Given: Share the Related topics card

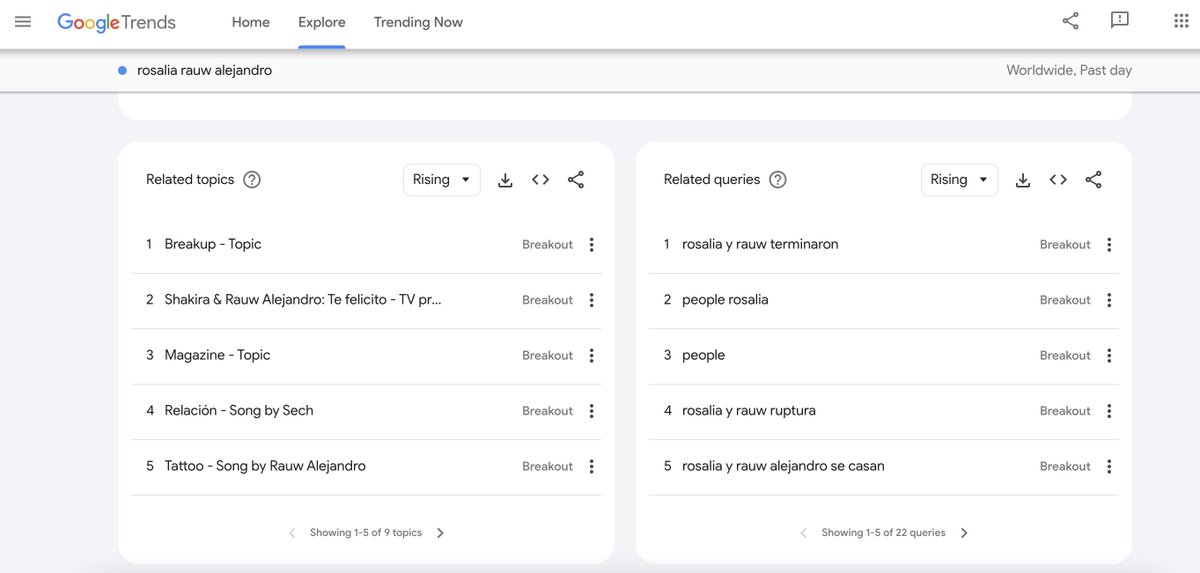Looking at the screenshot, I should pos(576,180).
